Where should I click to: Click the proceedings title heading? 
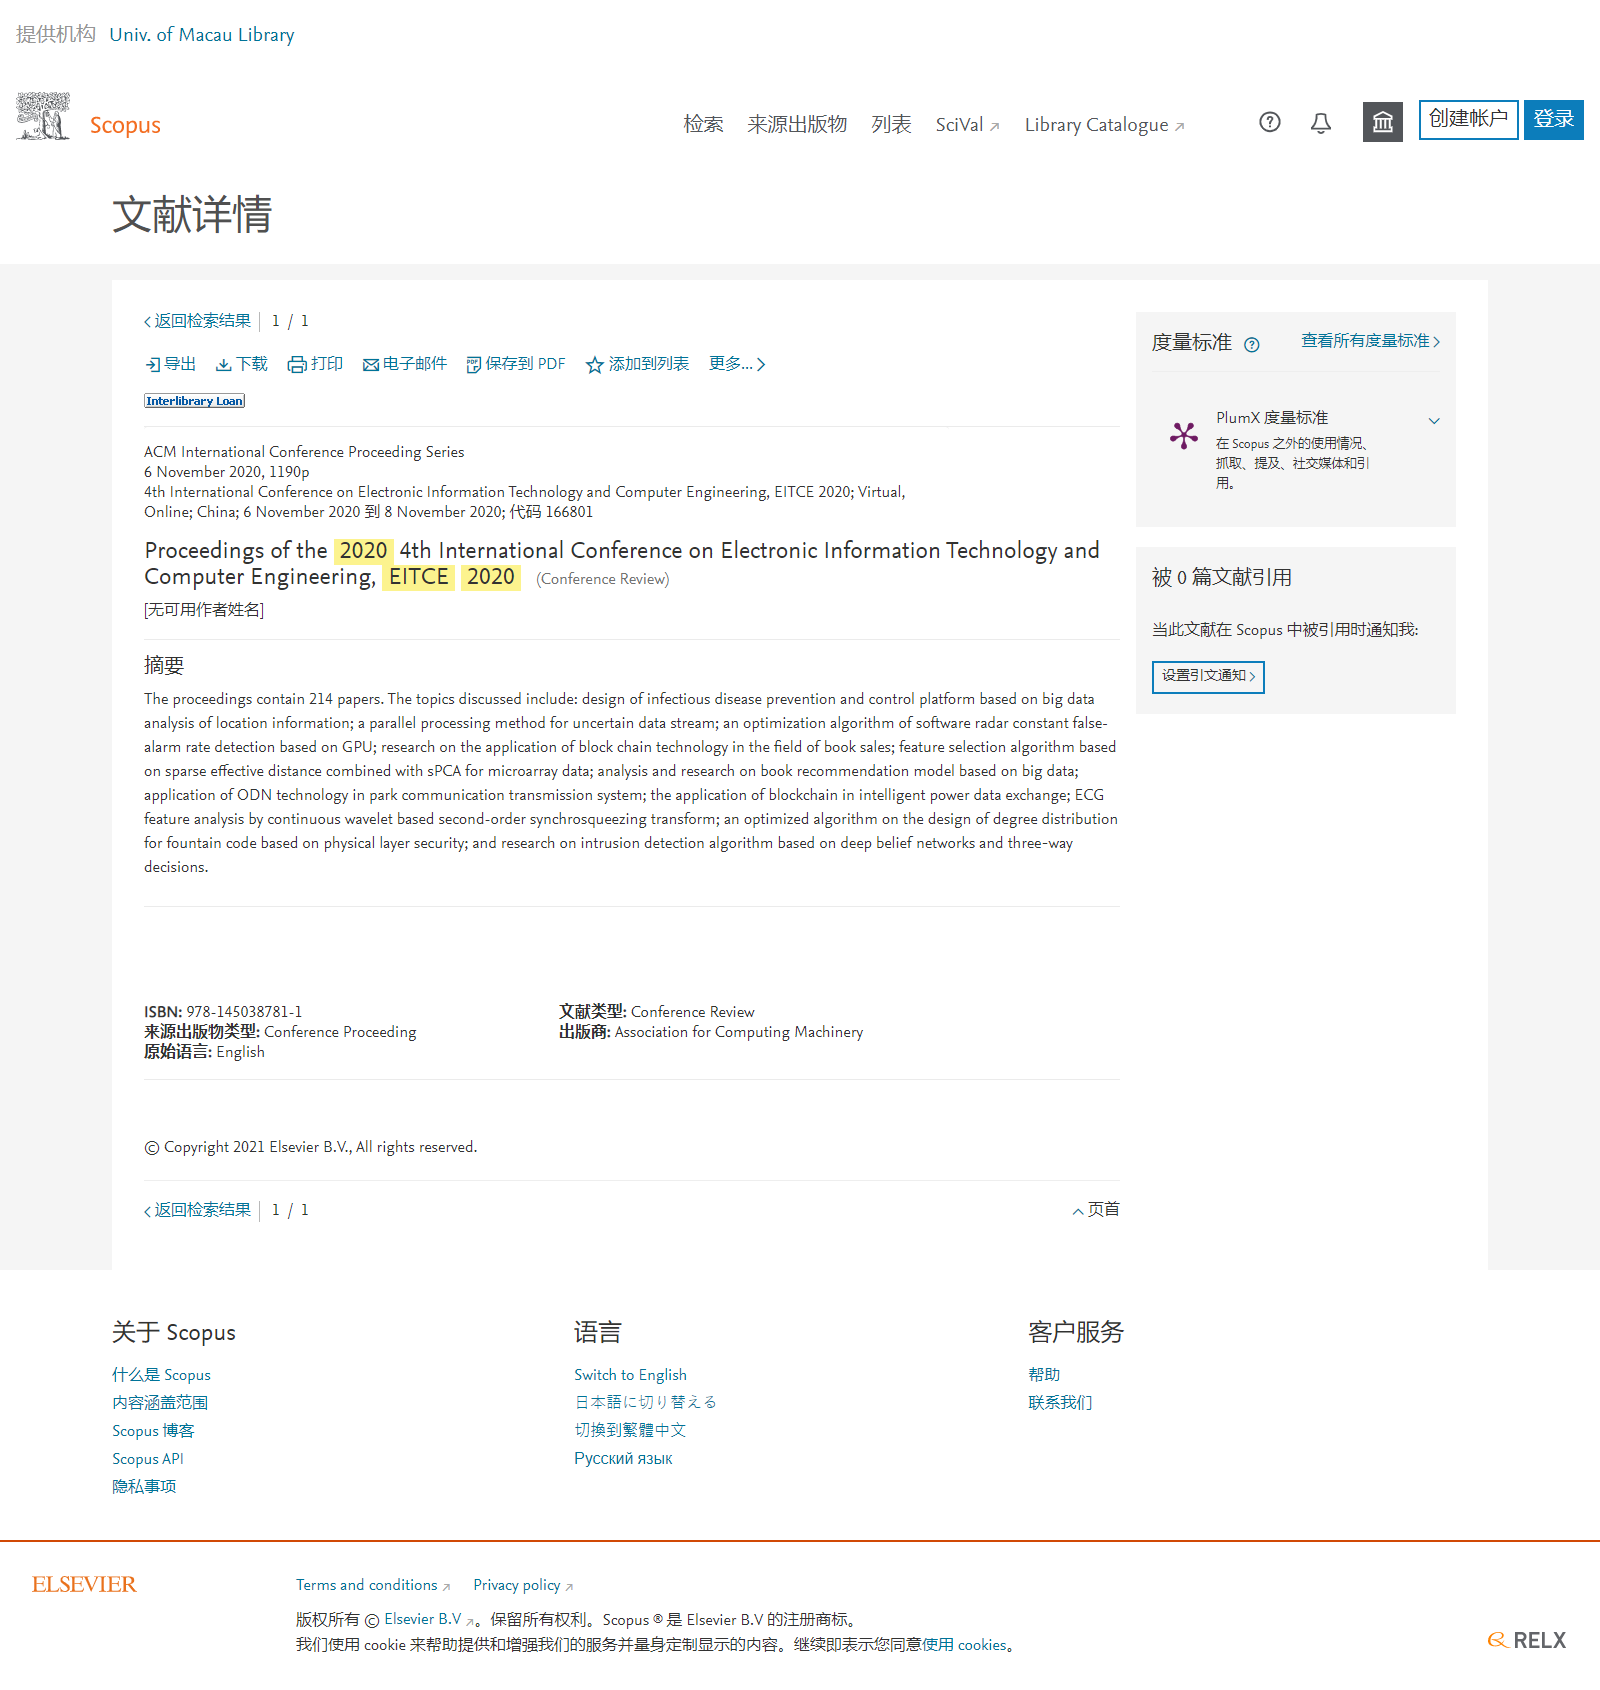(x=622, y=564)
